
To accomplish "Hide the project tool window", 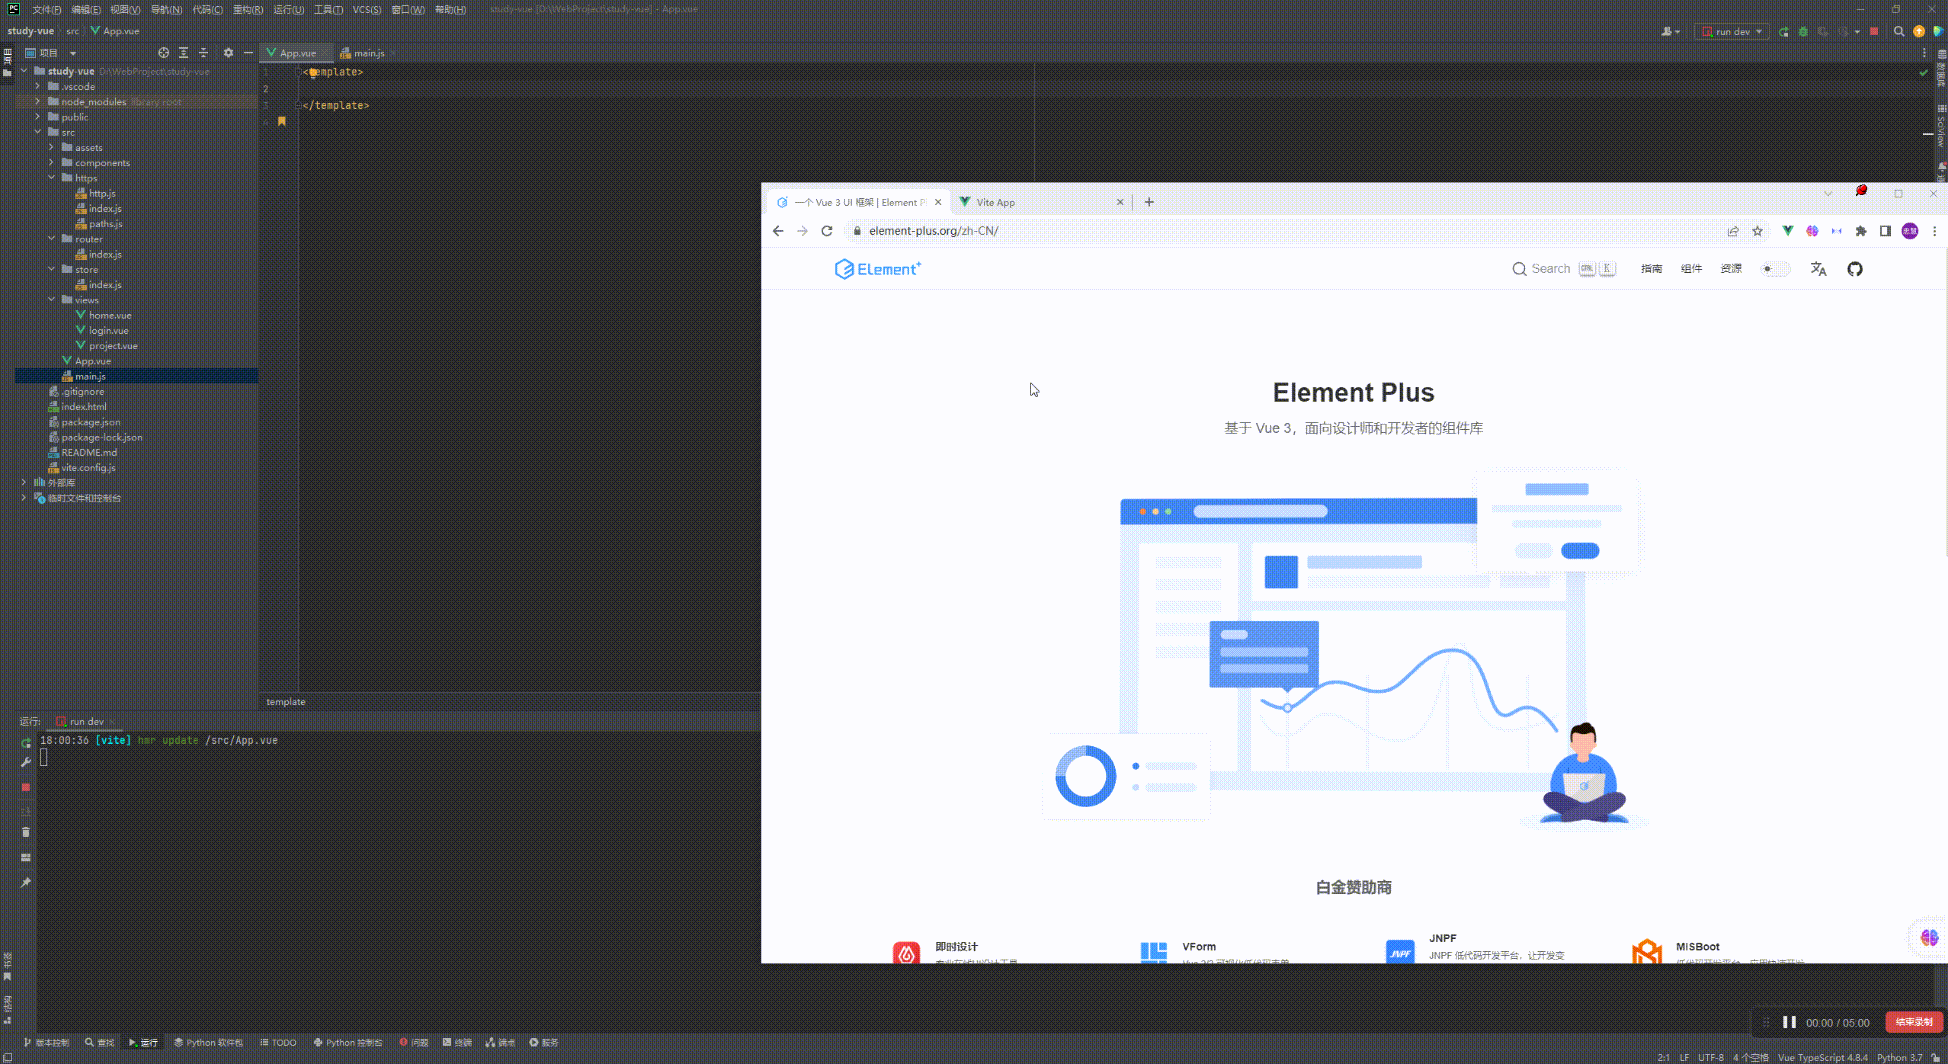I will click(x=248, y=53).
